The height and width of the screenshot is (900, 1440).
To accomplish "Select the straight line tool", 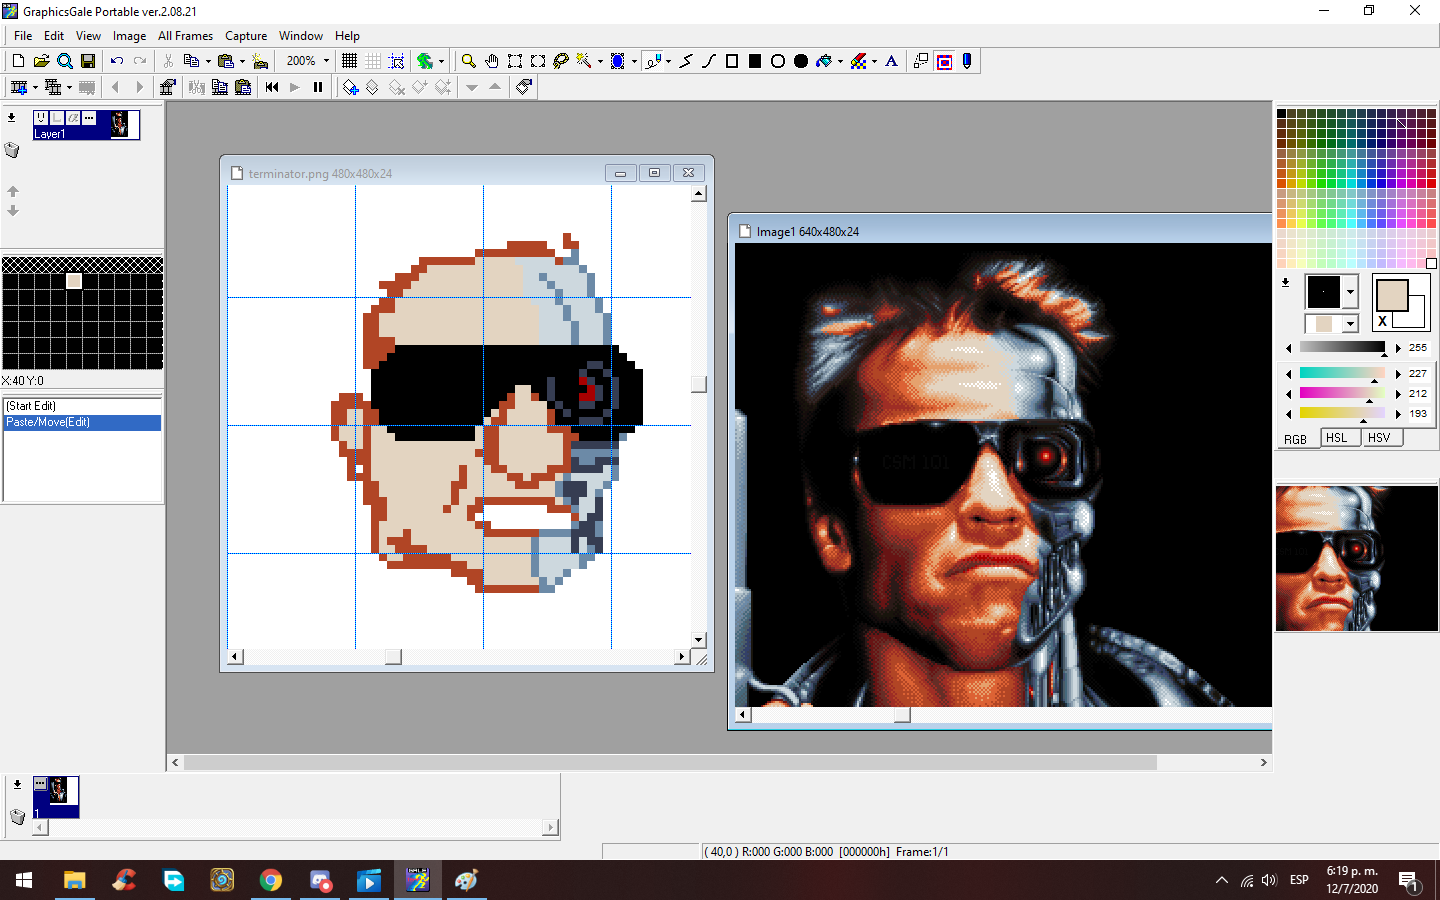I will tap(686, 61).
